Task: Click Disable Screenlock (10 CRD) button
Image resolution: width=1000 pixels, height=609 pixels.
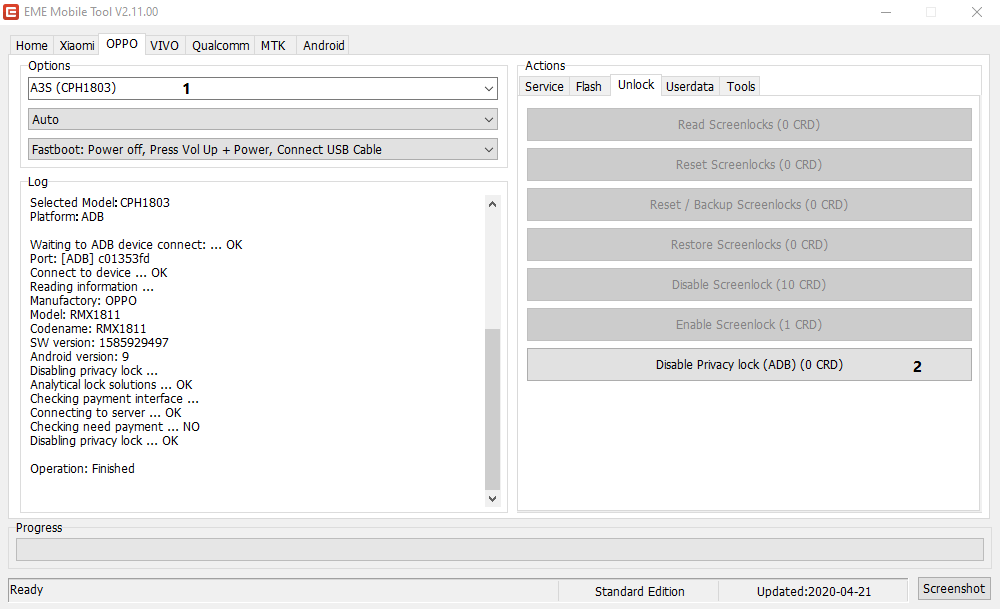Action: [749, 284]
